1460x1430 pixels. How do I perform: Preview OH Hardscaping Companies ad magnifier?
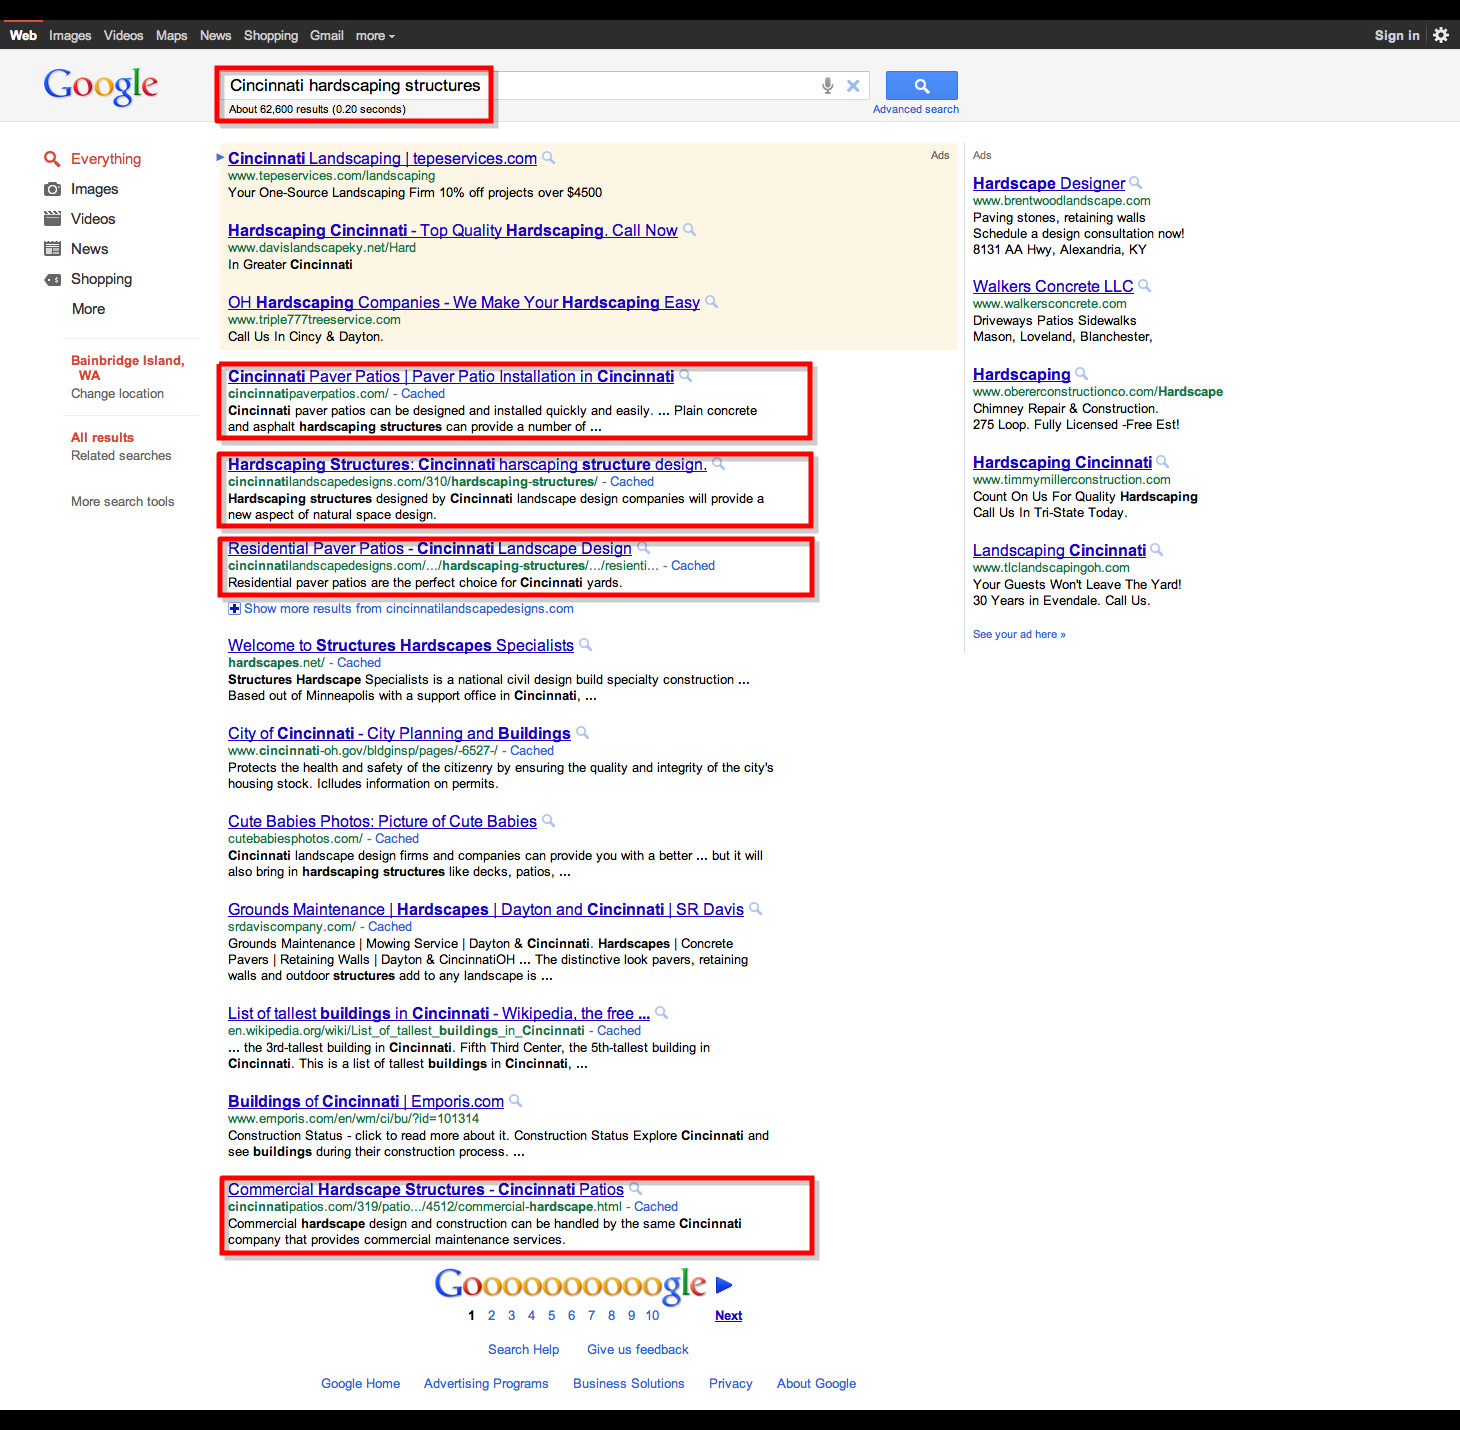click(711, 302)
